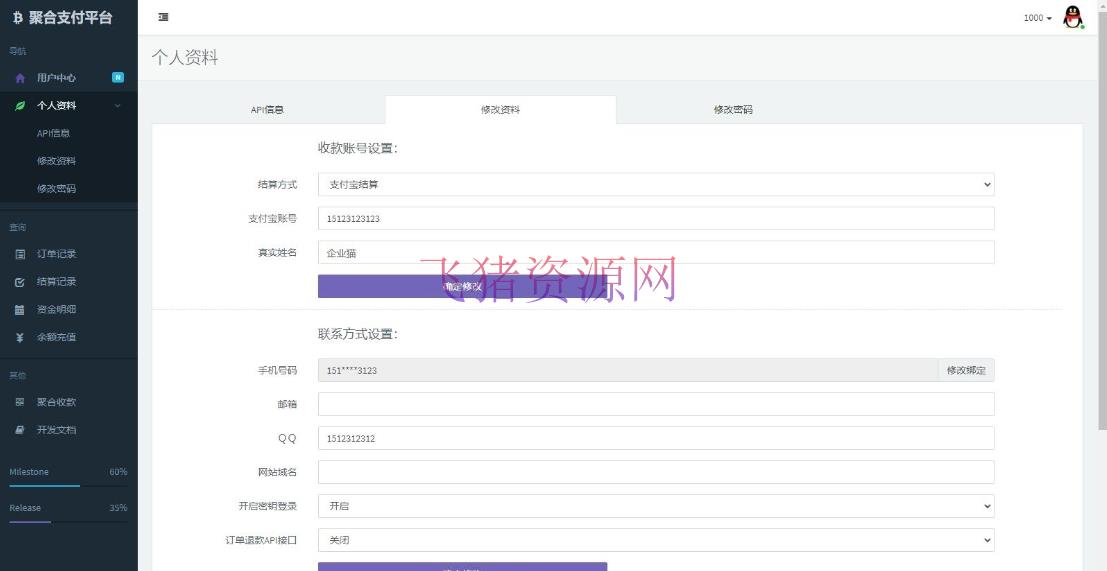Focus the 邮箱 input field
1107x571 pixels.
656,404
